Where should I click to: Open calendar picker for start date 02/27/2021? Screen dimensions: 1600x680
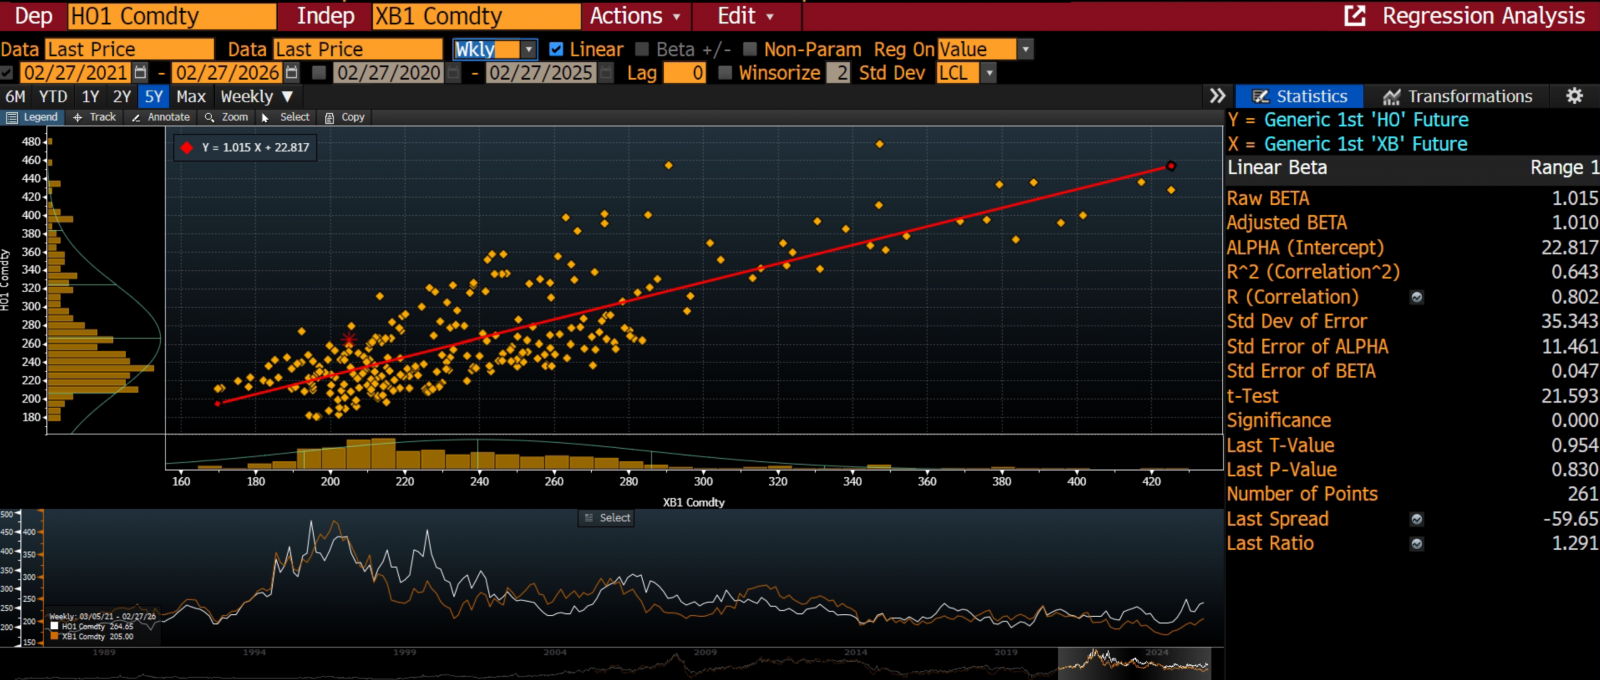[141, 73]
